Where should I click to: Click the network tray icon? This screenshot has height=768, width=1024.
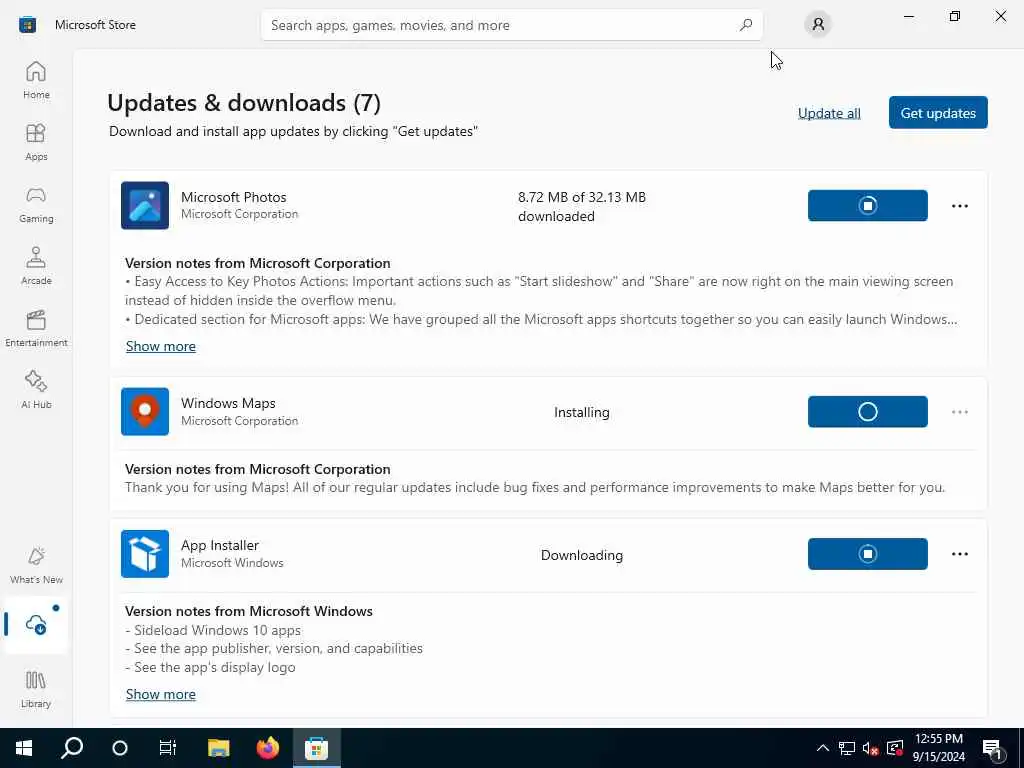847,748
